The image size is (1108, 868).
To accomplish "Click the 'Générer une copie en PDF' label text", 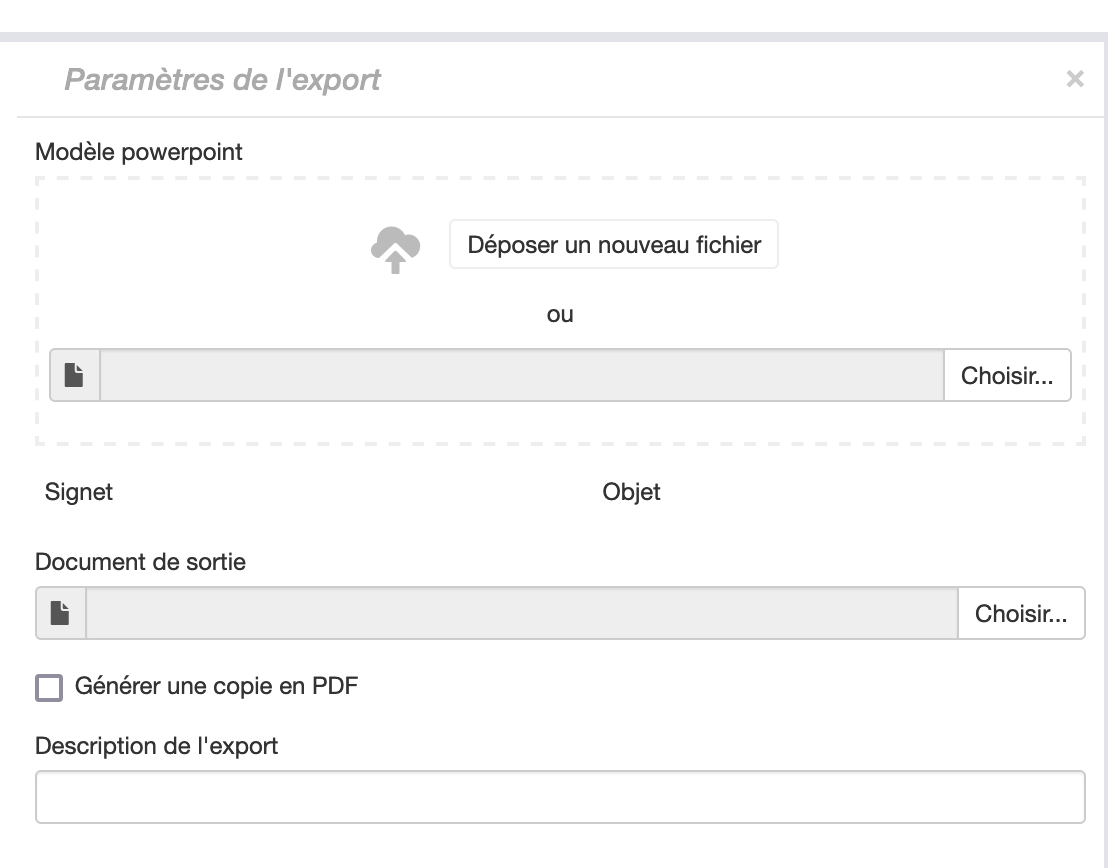I will click(x=216, y=686).
